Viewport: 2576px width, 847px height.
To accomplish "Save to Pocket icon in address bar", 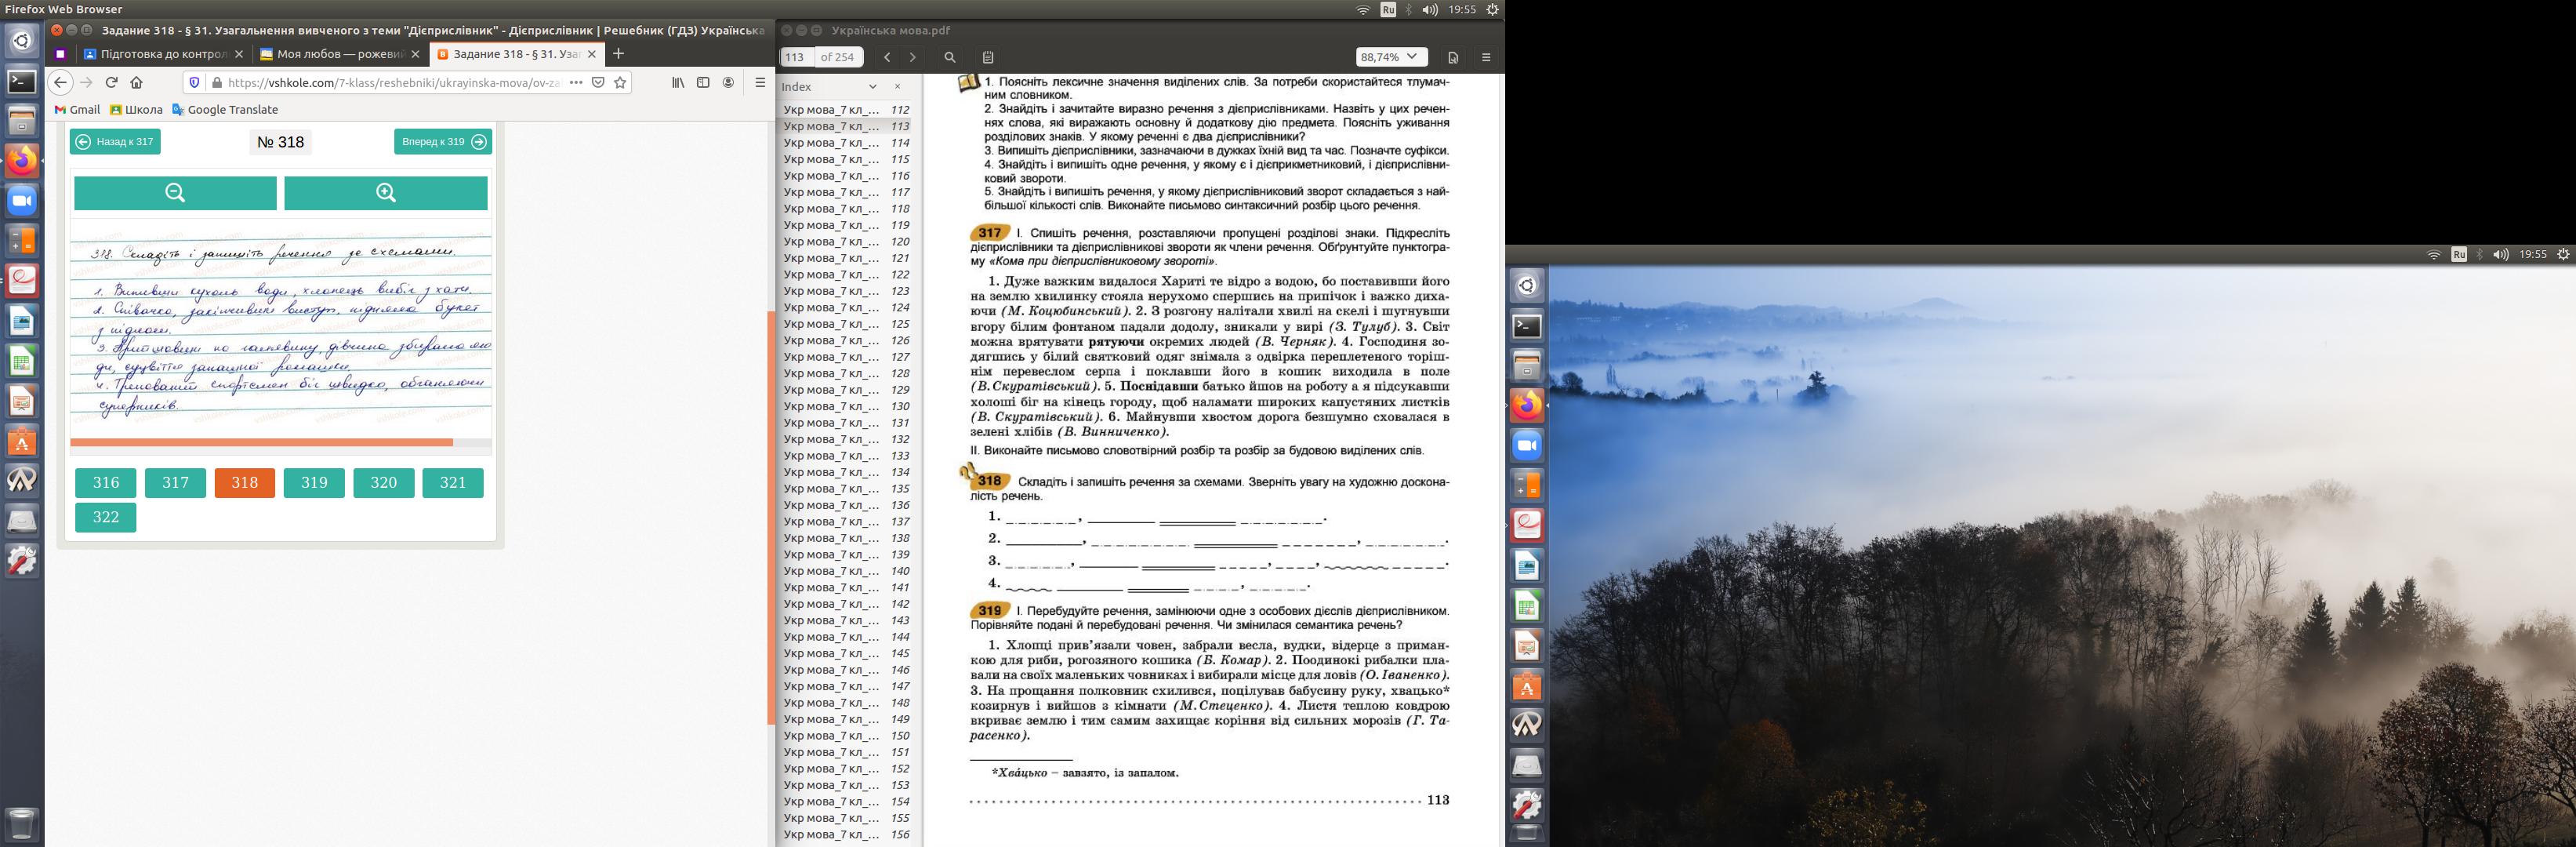I will coord(598,83).
